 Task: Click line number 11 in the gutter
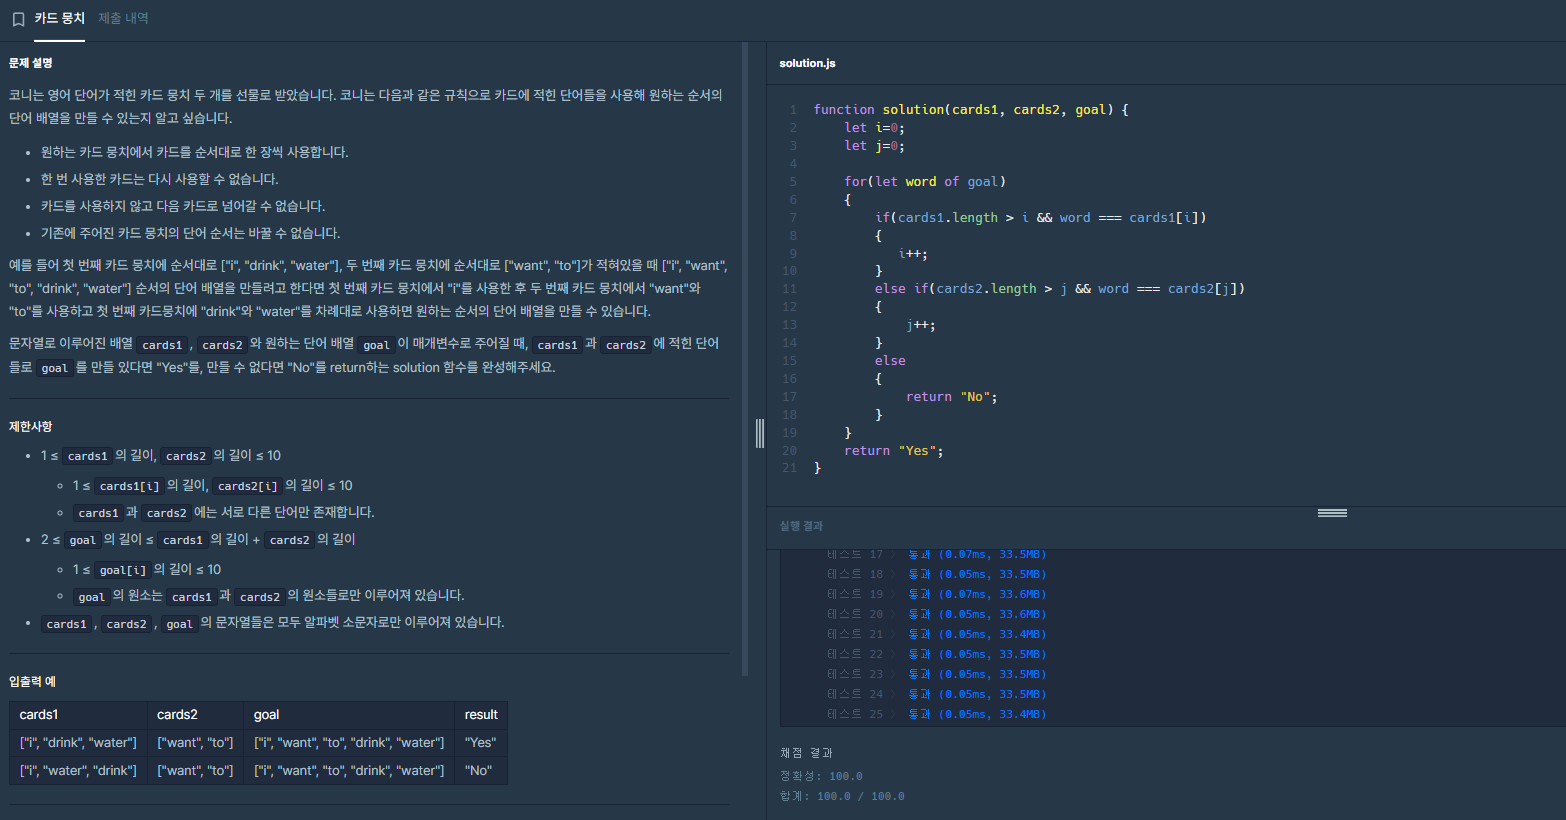pos(790,289)
